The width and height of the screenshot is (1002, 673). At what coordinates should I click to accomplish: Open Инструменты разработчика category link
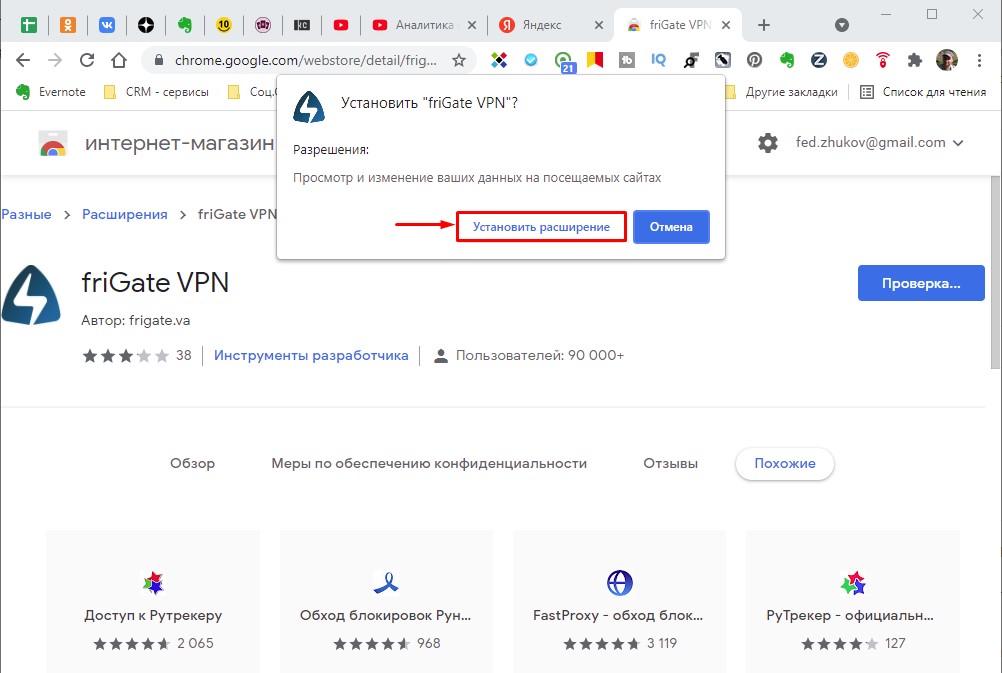click(x=311, y=355)
